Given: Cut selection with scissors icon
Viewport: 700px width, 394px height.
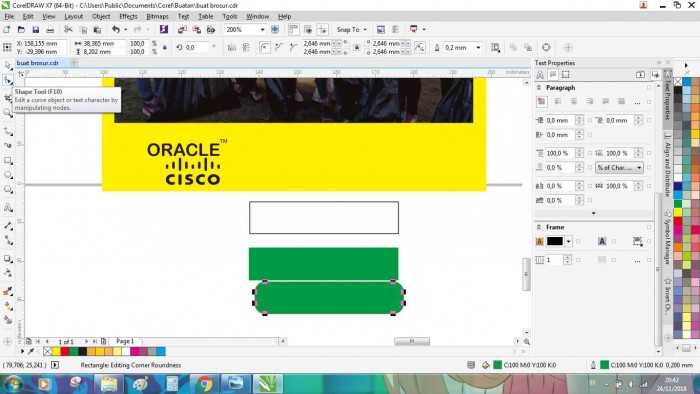Looking at the screenshot, I should tap(68, 29).
